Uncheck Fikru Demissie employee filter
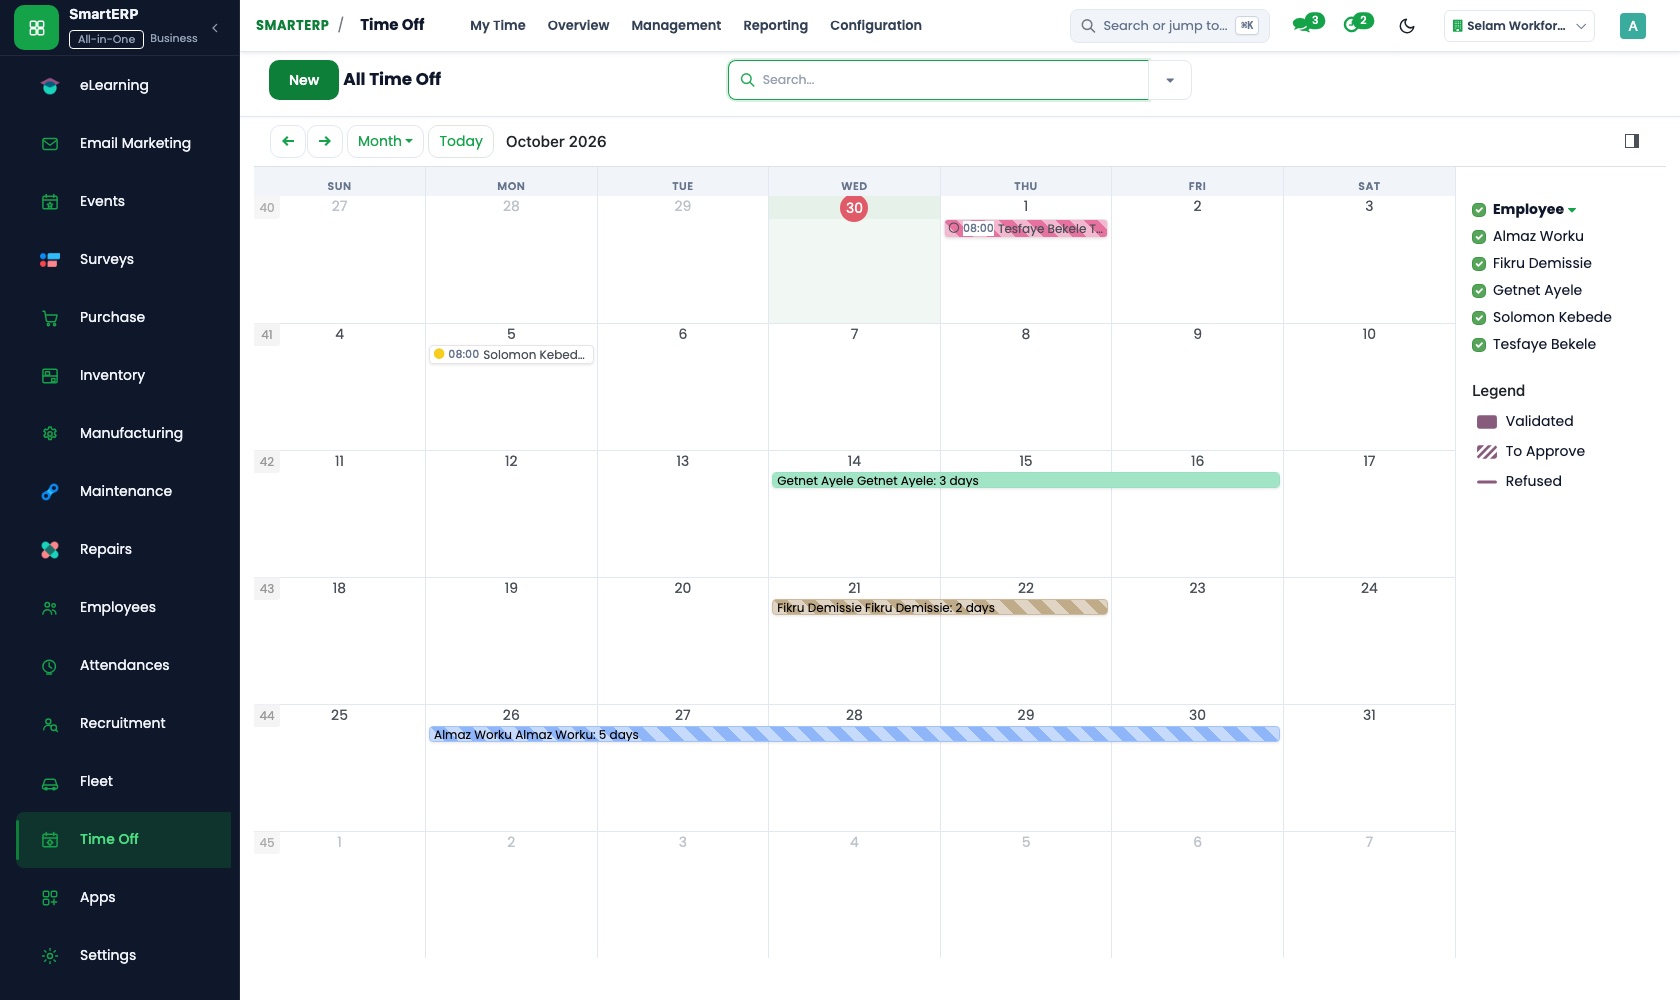 1479,264
